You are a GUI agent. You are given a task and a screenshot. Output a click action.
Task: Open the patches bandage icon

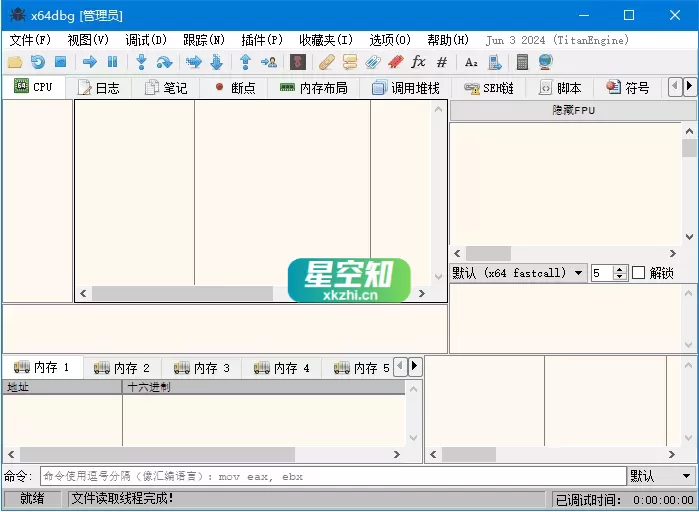[327, 62]
